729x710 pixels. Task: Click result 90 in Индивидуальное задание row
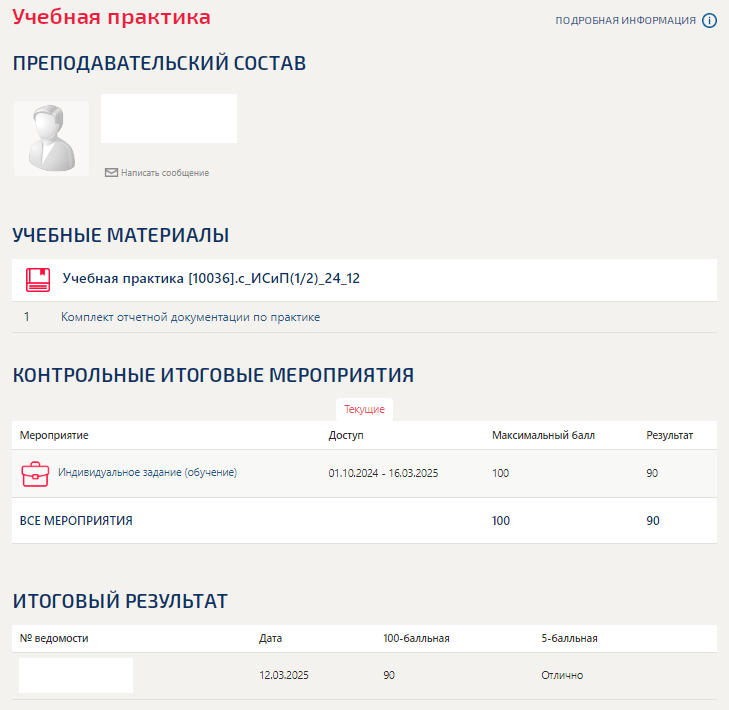pos(652,473)
